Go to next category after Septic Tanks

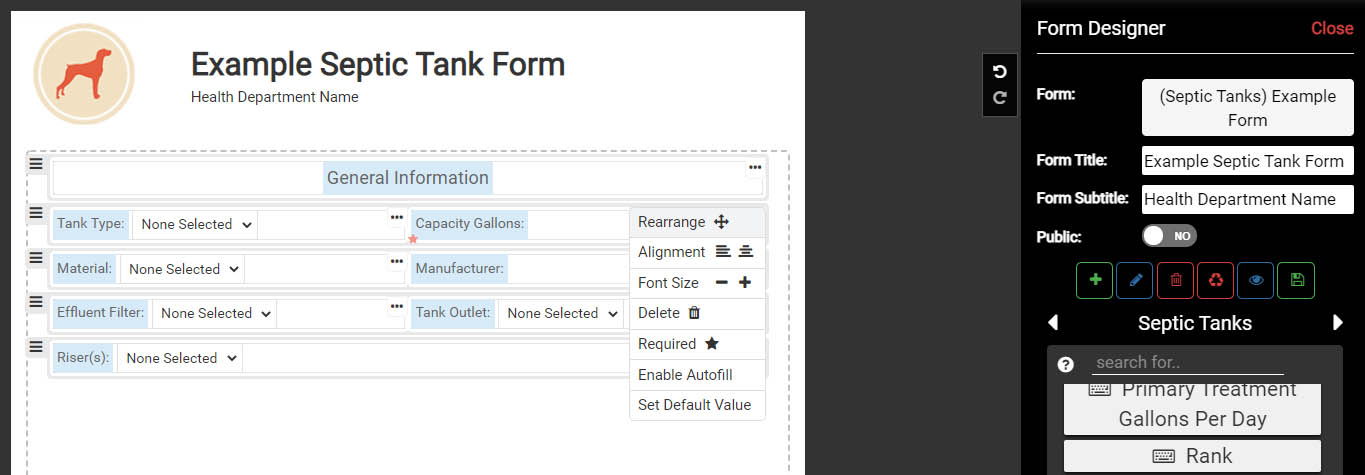click(x=1338, y=323)
